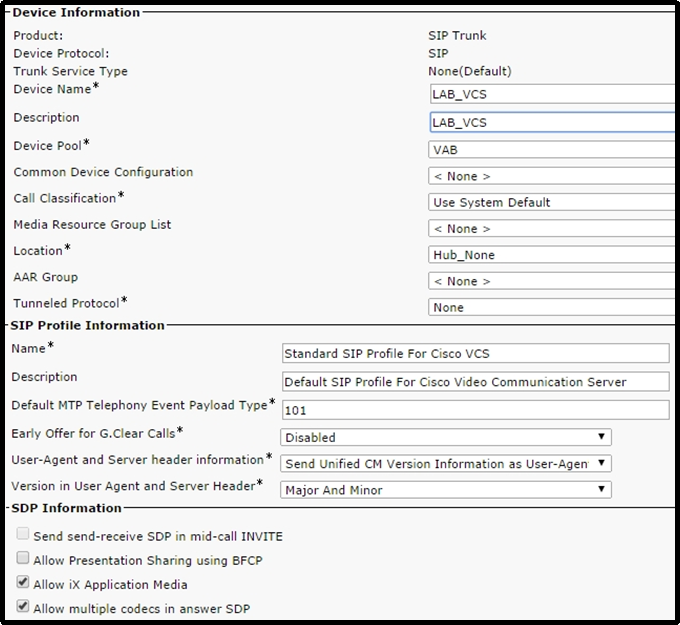This screenshot has height=625, width=680.
Task: Click the SIP Profile Description field
Action: (475, 381)
